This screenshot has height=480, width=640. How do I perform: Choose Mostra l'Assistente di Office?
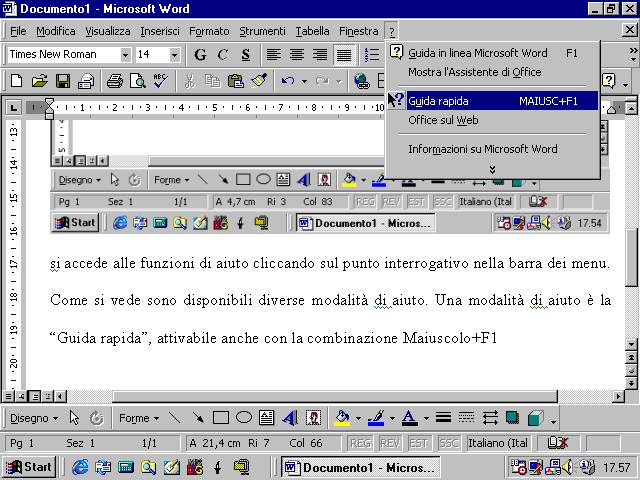pyautogui.click(x=492, y=72)
